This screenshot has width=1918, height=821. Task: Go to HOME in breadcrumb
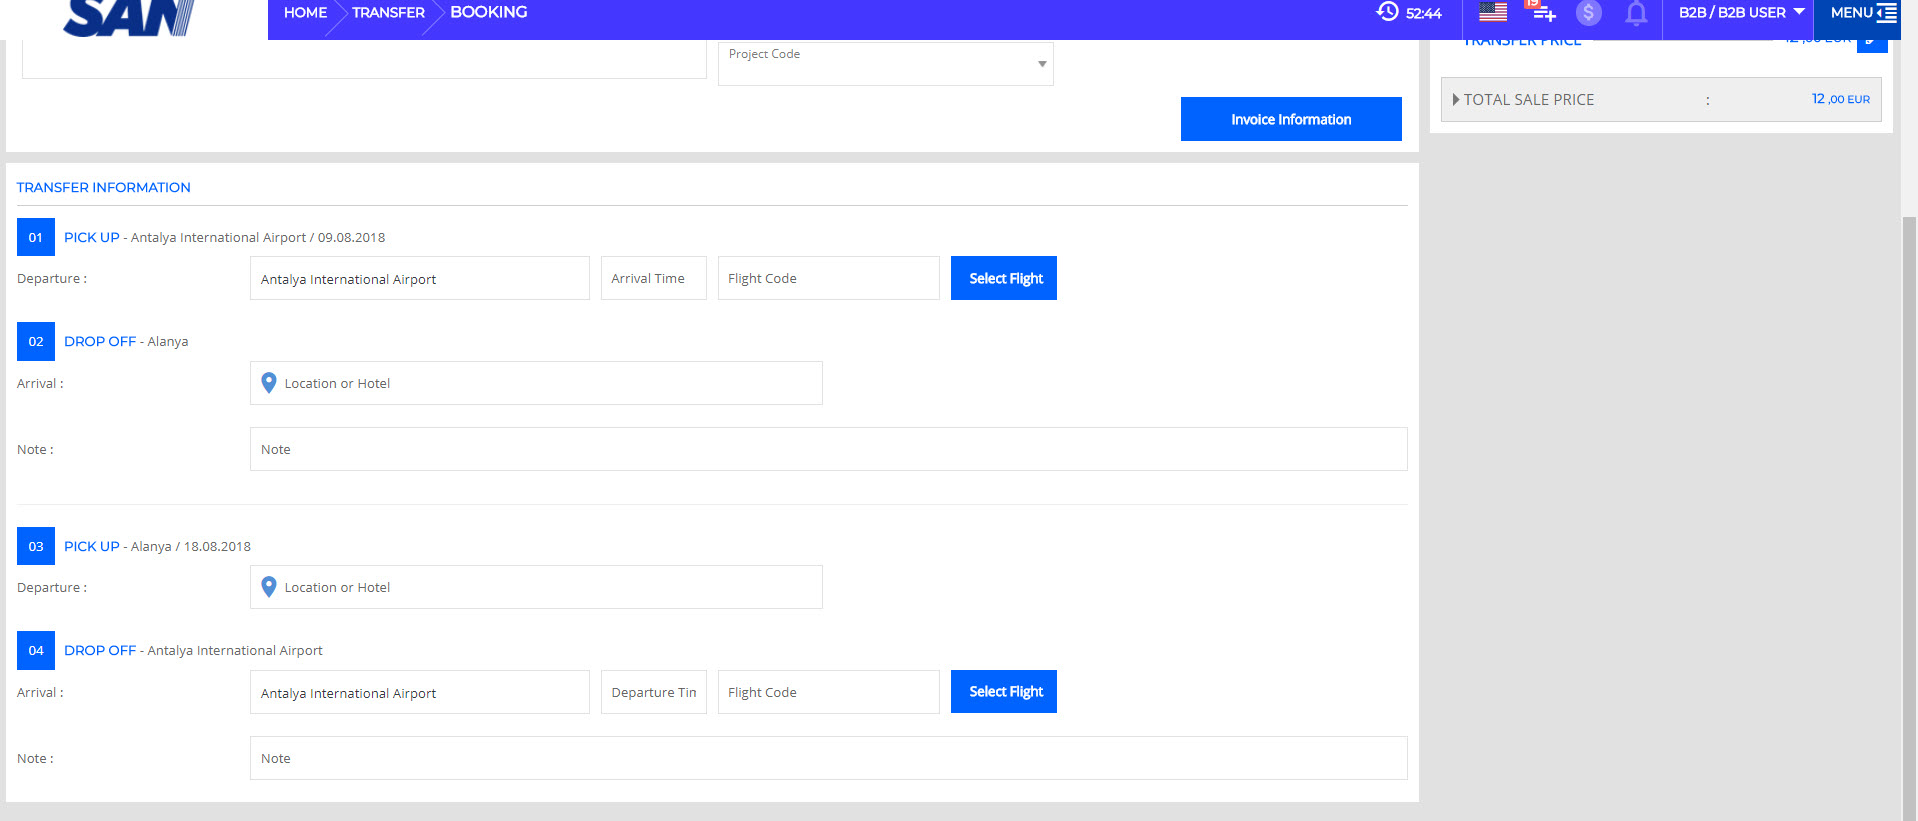305,13
